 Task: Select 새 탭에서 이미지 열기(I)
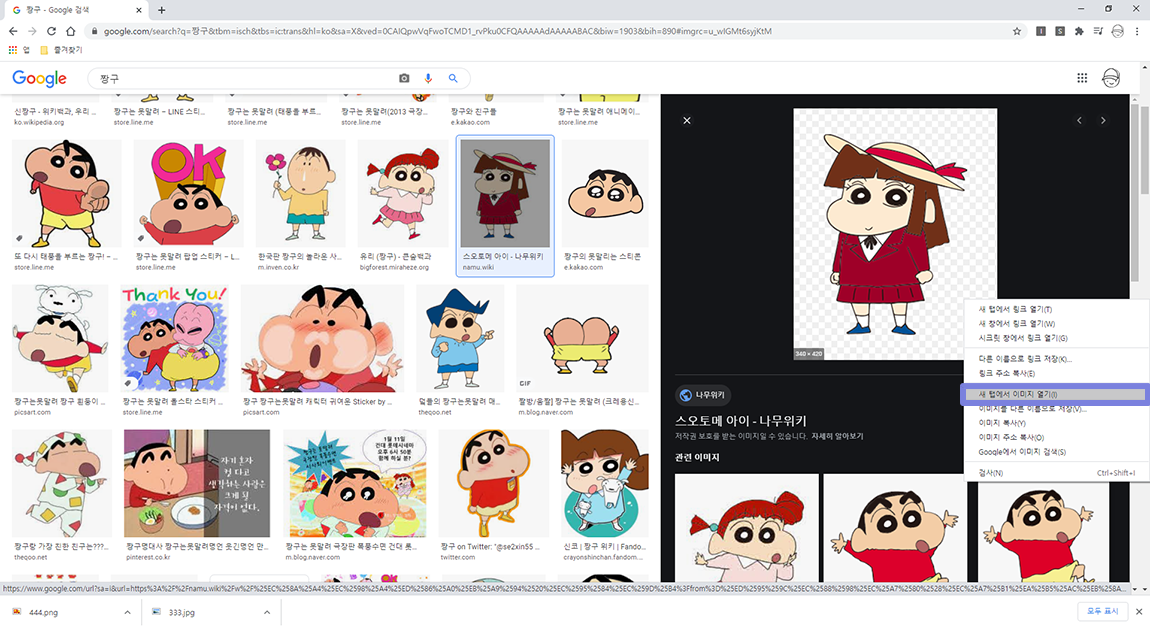coord(1055,394)
